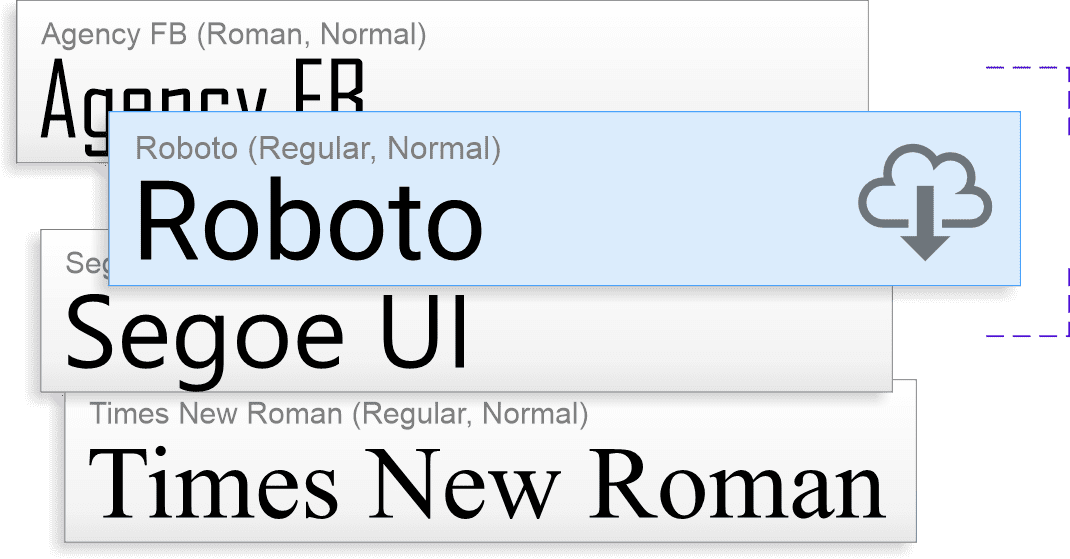Click "(Regular, Normal)" in the Roboto caption
Image resolution: width=1070 pixels, height=559 pixels.
point(373,149)
